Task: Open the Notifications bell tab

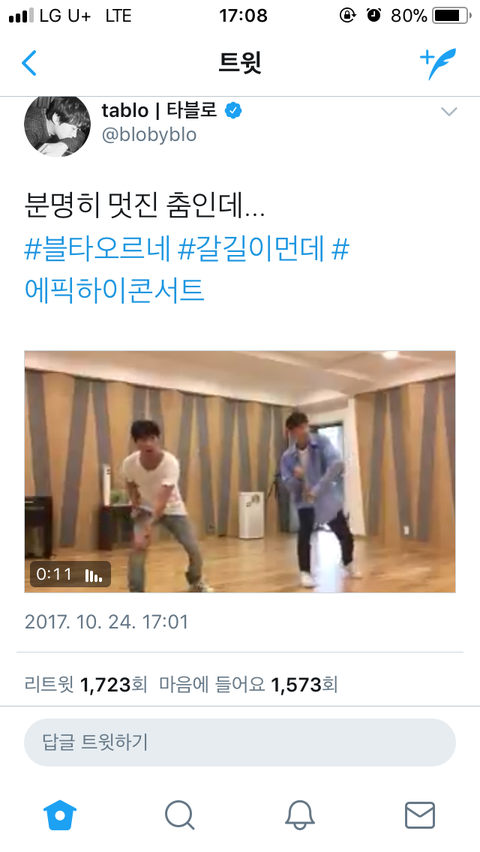Action: point(300,815)
